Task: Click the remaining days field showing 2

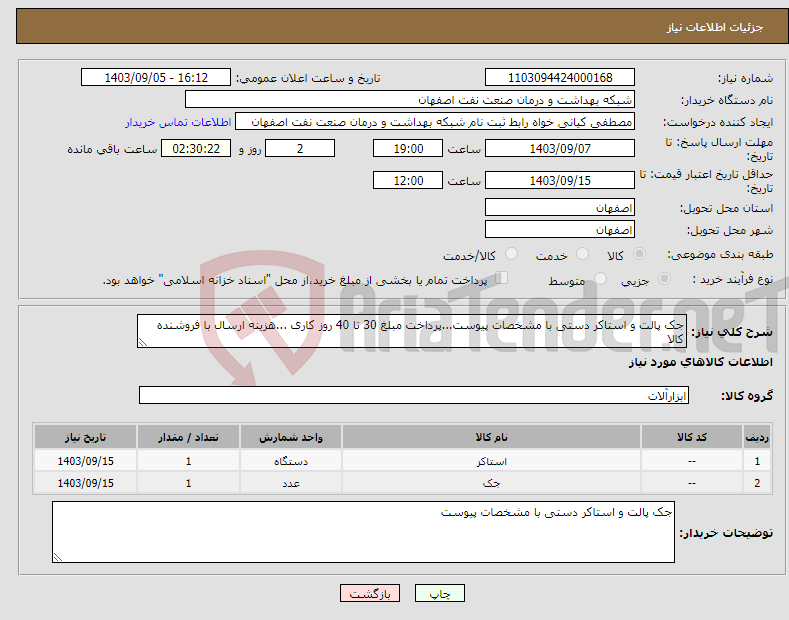Action: pos(300,148)
